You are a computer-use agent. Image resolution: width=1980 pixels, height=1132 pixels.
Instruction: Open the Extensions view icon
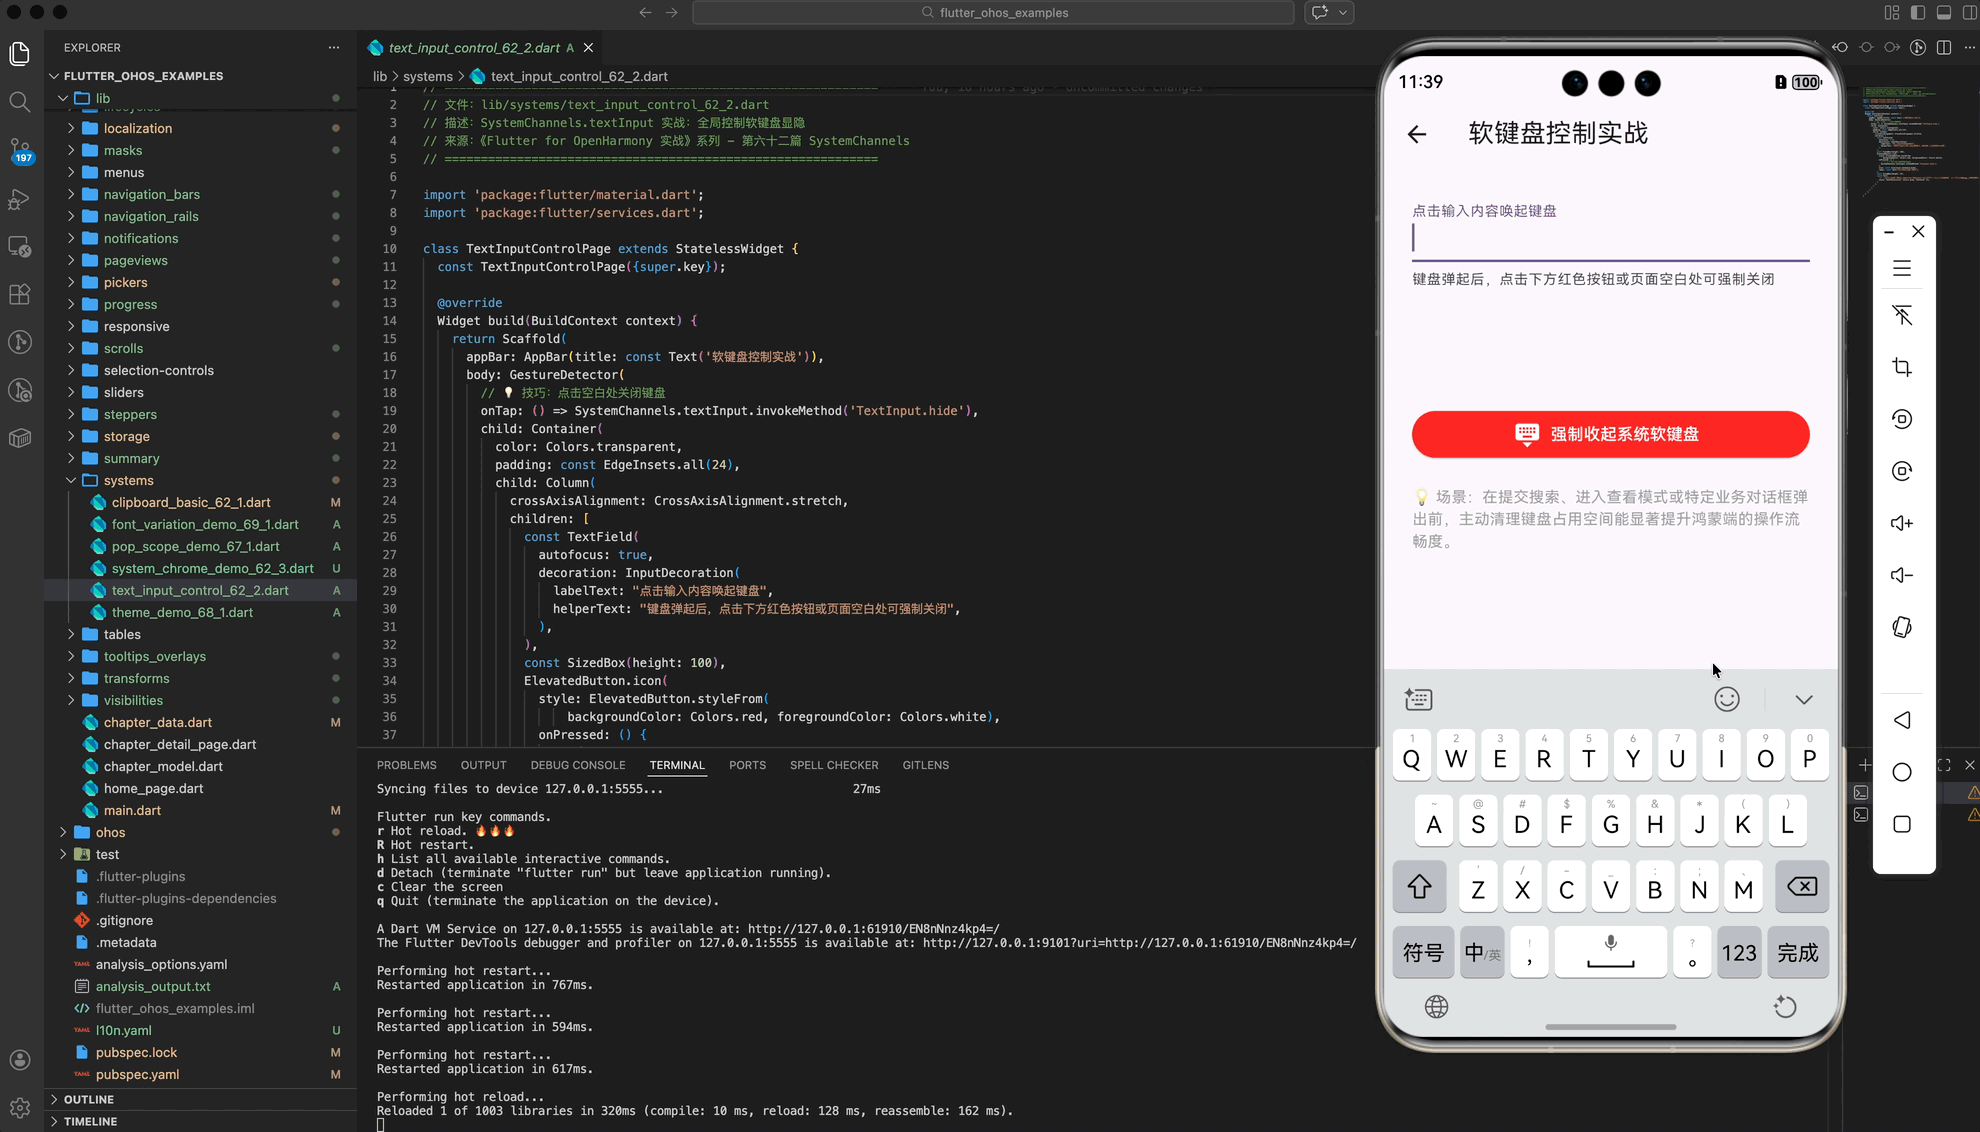tap(20, 294)
